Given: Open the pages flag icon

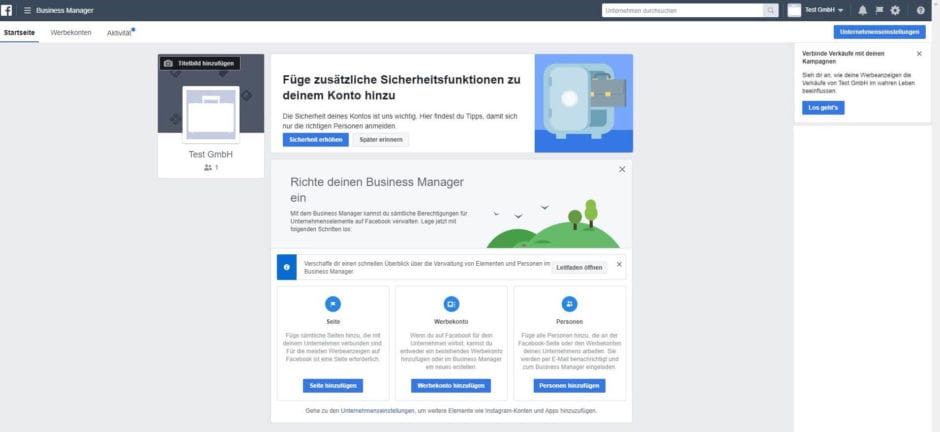Looking at the screenshot, I should click(879, 10).
